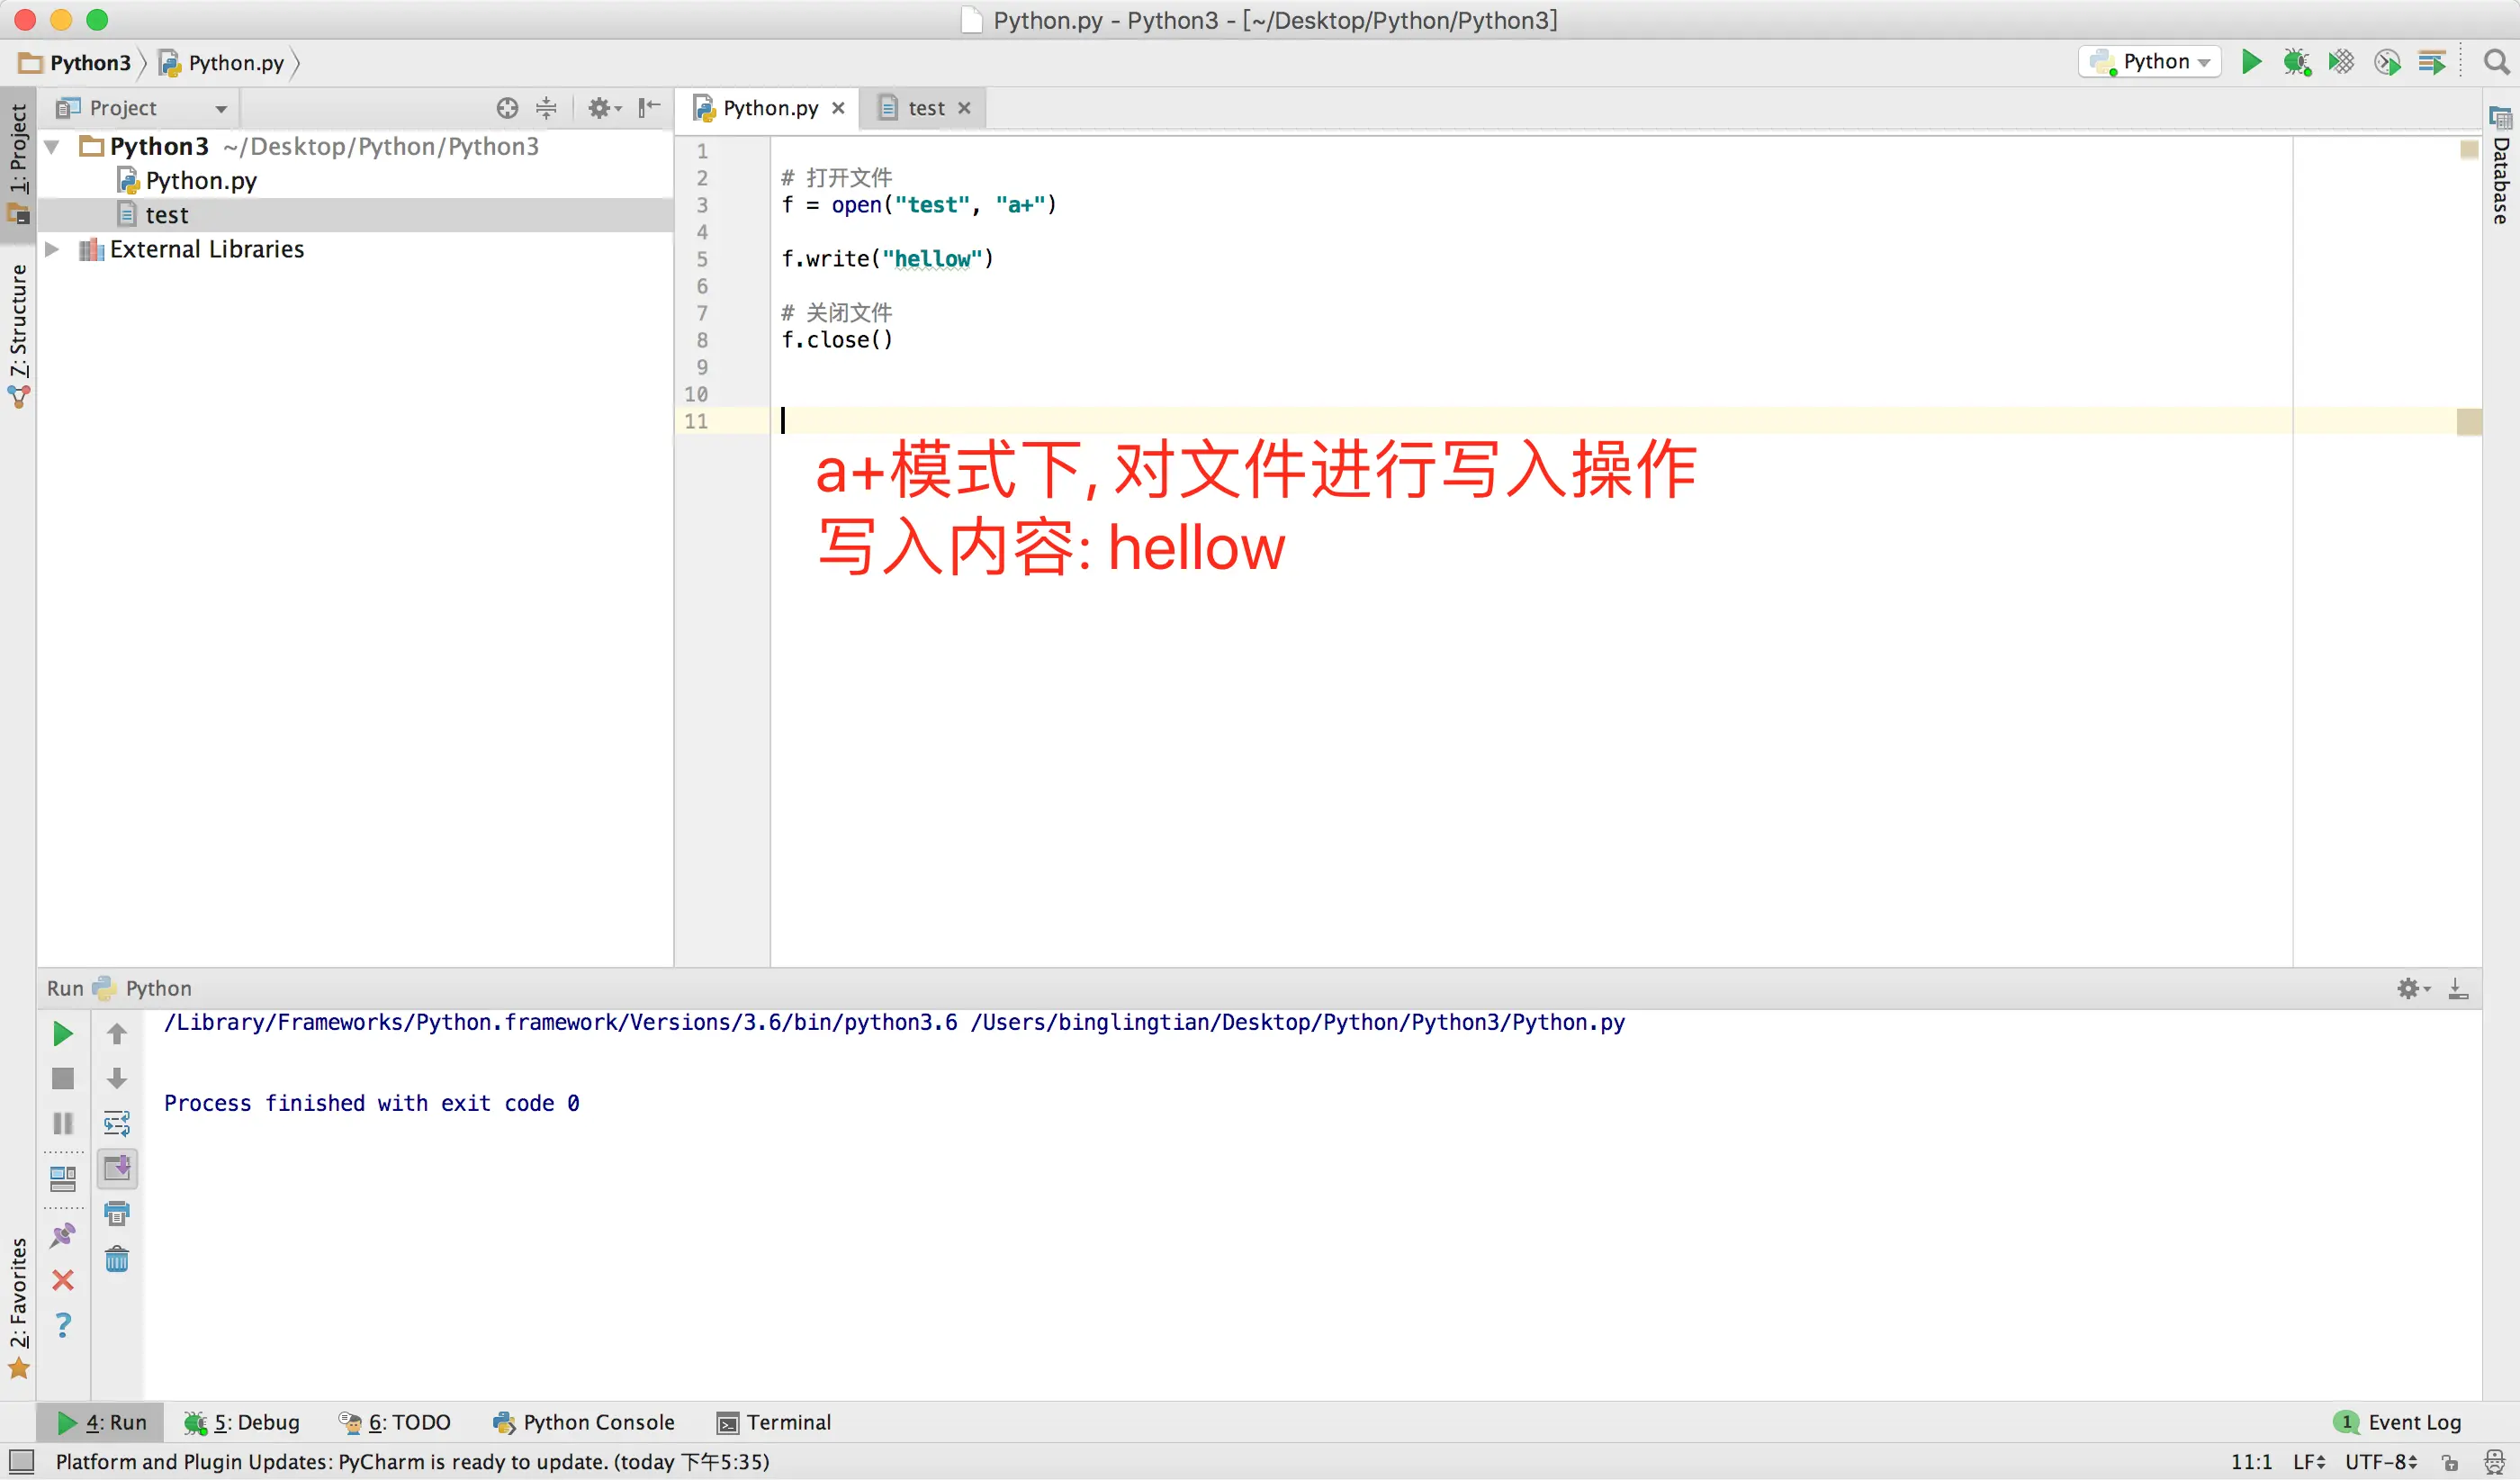The height and width of the screenshot is (1480, 2520).
Task: Click the green Run button in top toolbar
Action: (x=2250, y=62)
